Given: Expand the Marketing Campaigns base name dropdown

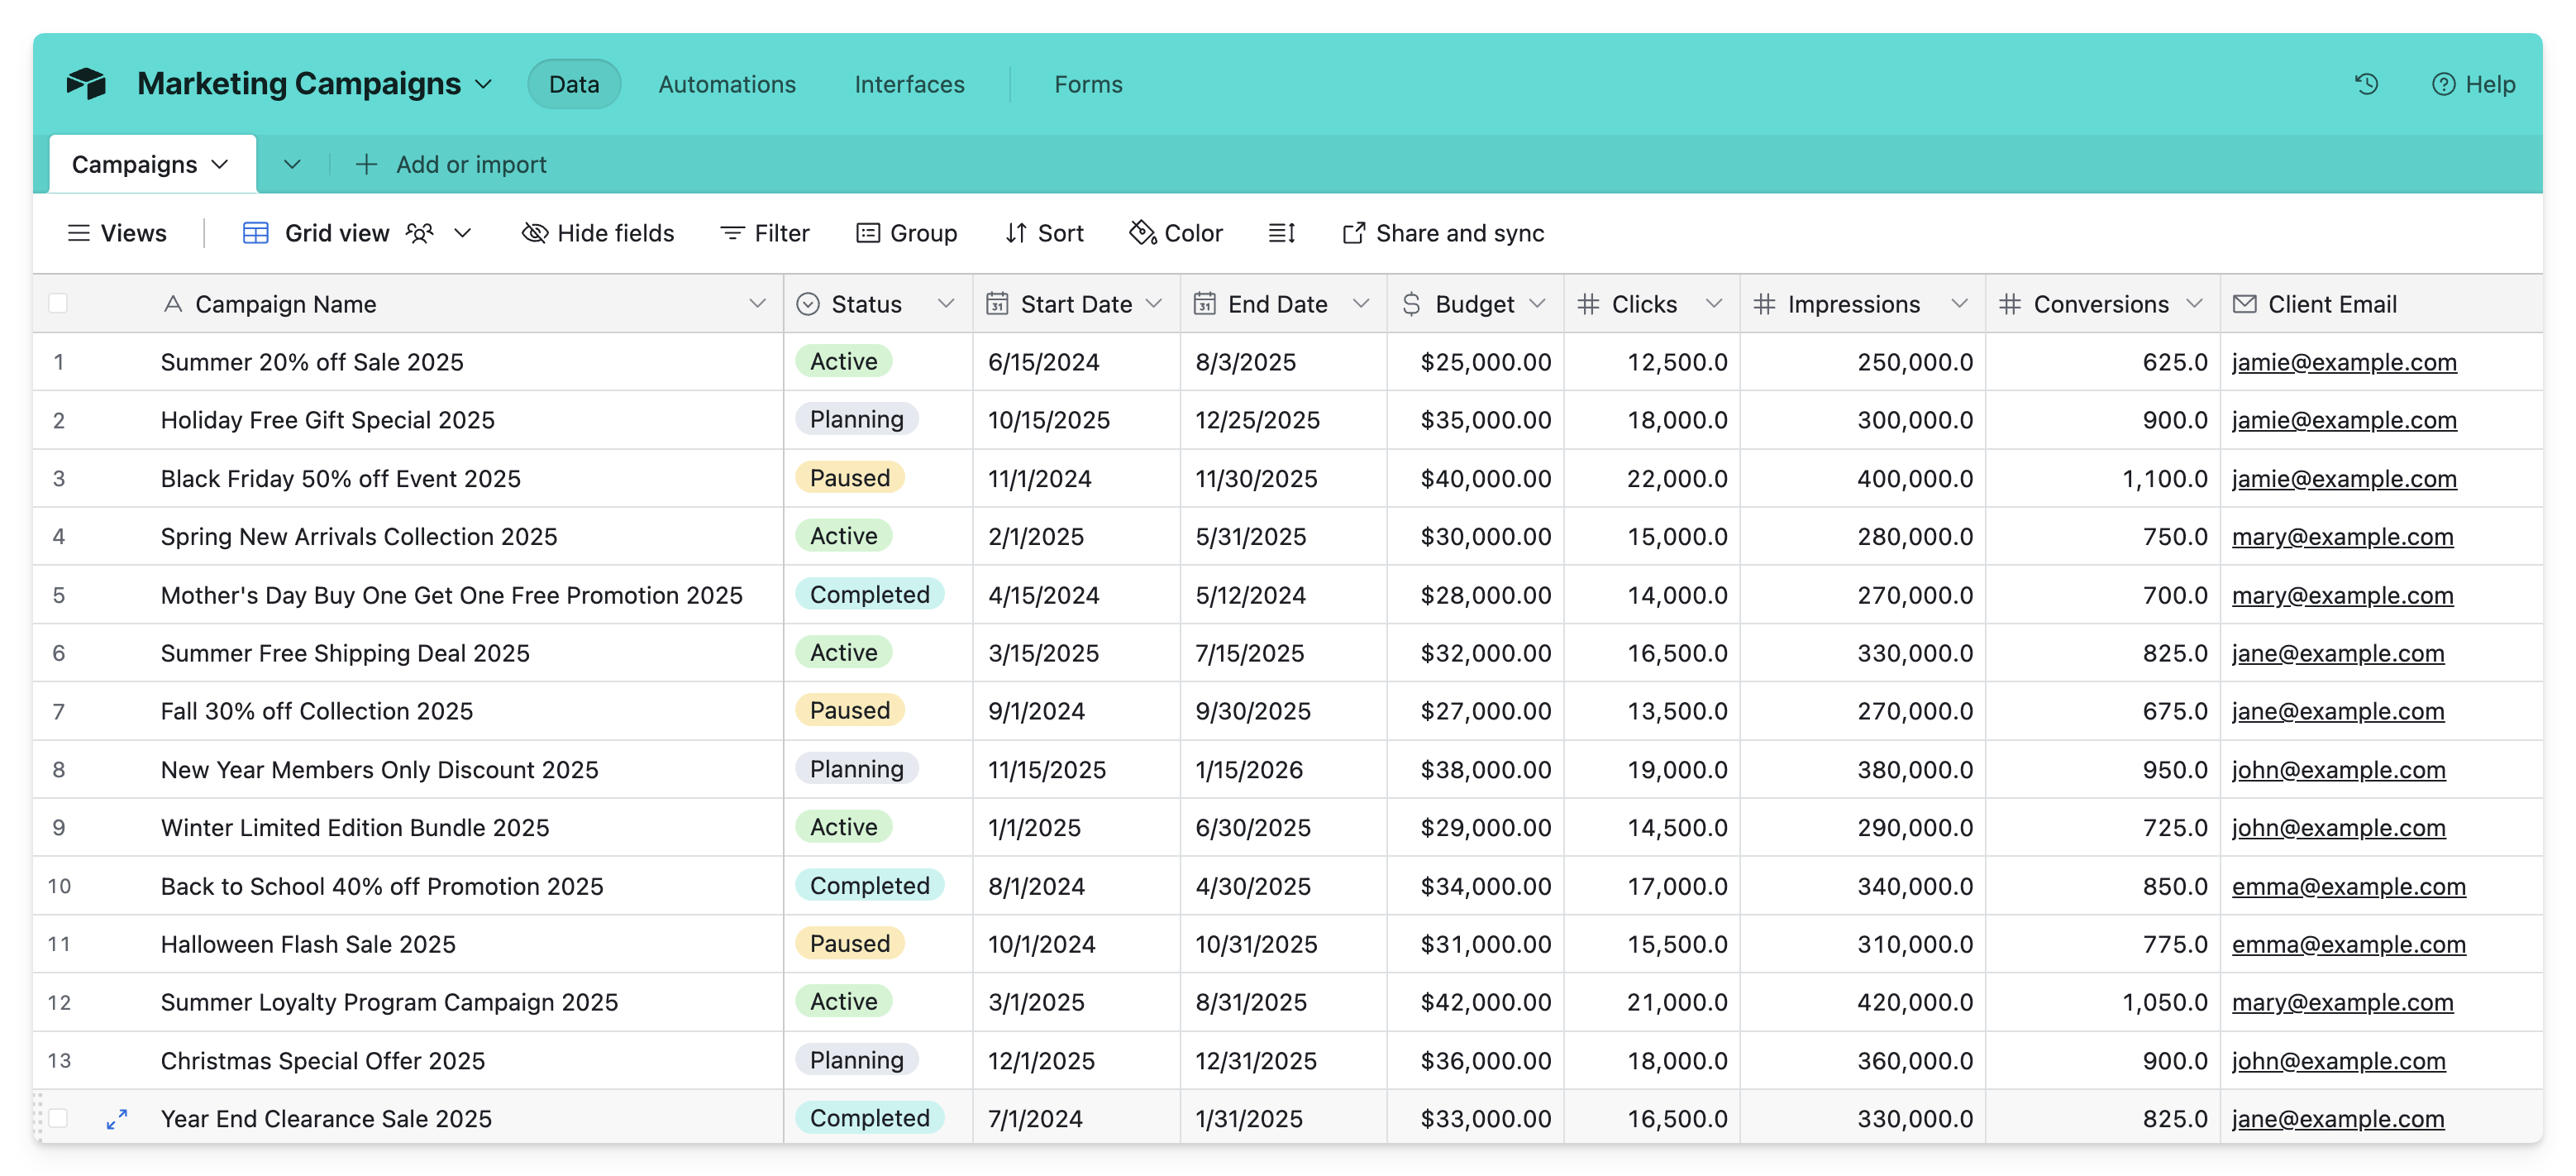Looking at the screenshot, I should [484, 84].
